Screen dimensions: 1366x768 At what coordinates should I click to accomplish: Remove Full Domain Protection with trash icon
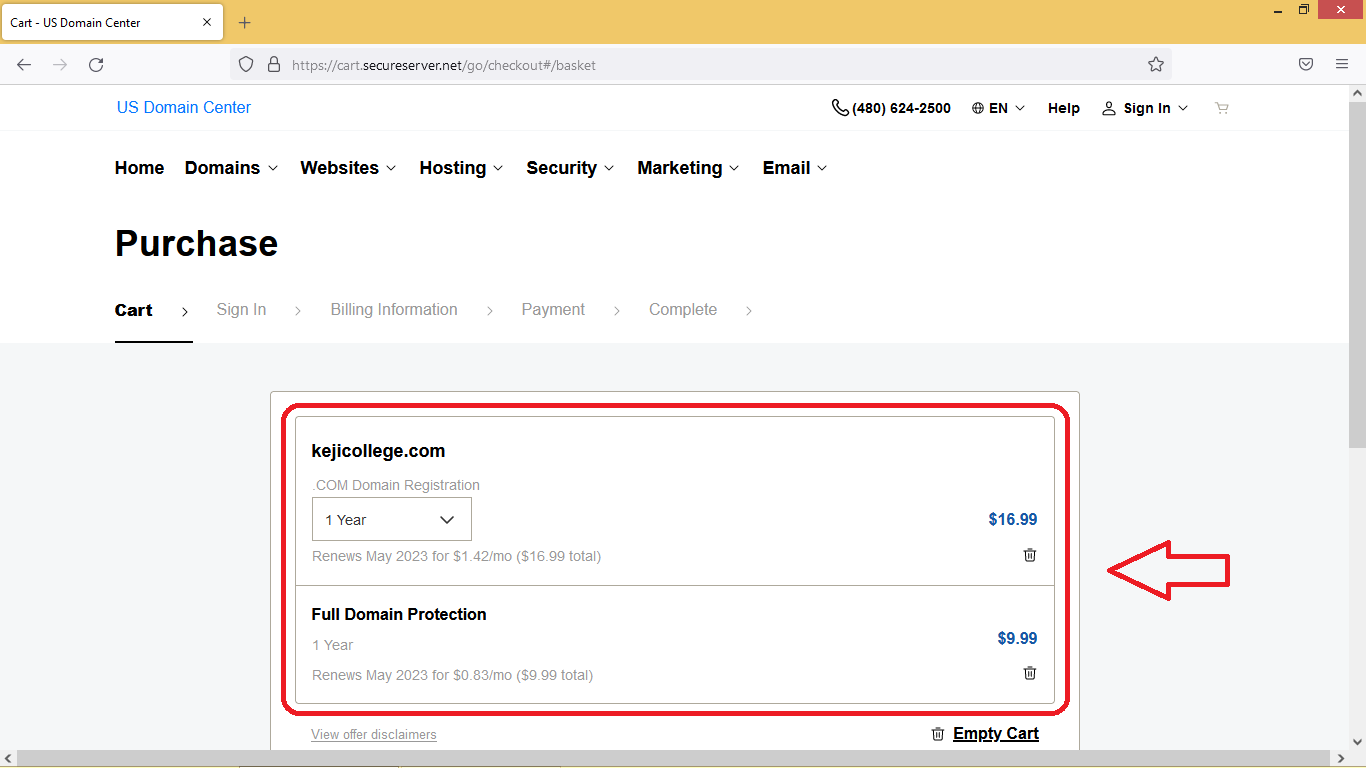tap(1030, 673)
